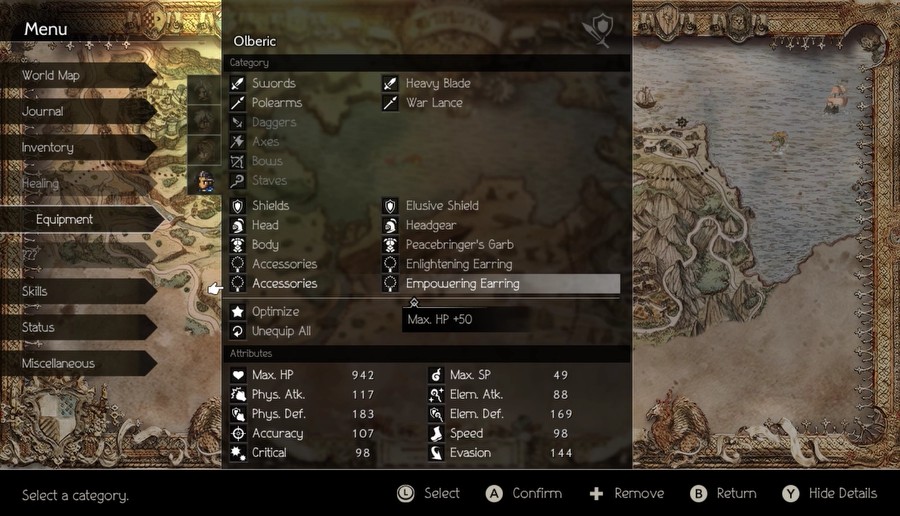This screenshot has height=516, width=900.
Task: Choose the highlighted Empowering Earring slot
Action: coord(501,284)
